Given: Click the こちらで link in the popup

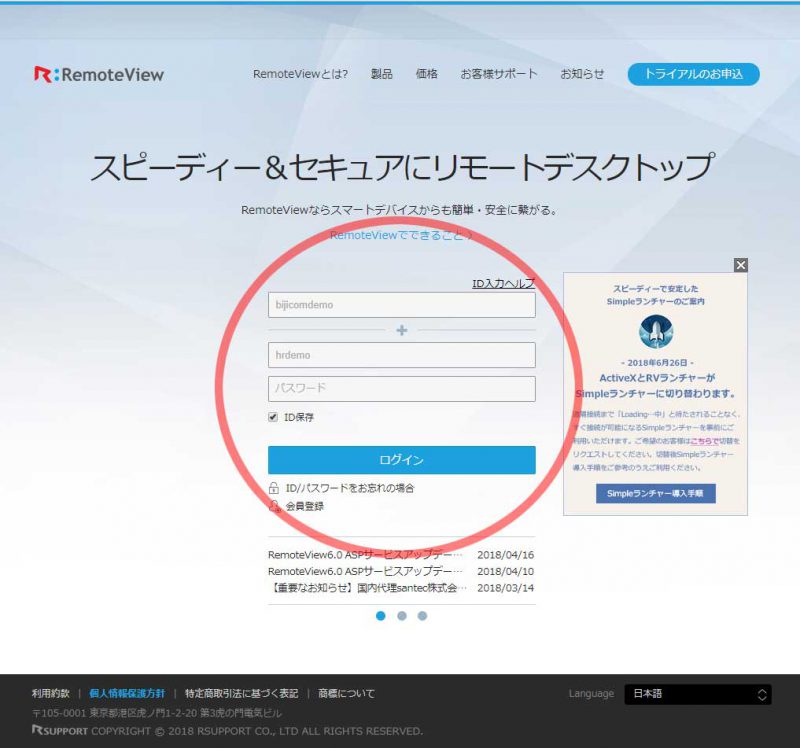Looking at the screenshot, I should click(705, 441).
